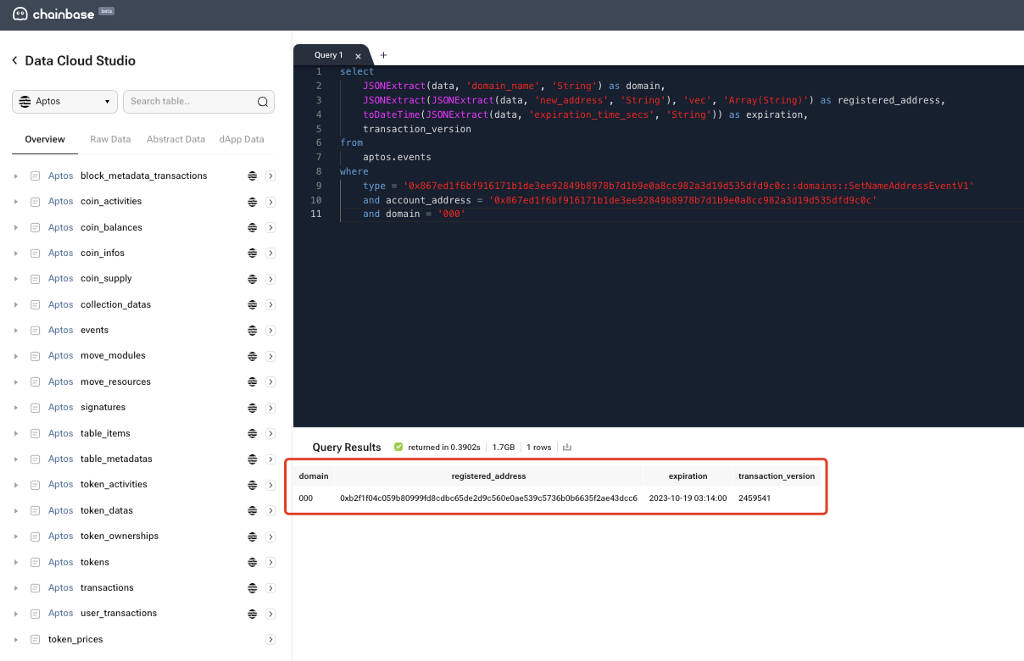The height and width of the screenshot is (661, 1024).
Task: Click the search magnifier icon
Action: tap(262, 102)
